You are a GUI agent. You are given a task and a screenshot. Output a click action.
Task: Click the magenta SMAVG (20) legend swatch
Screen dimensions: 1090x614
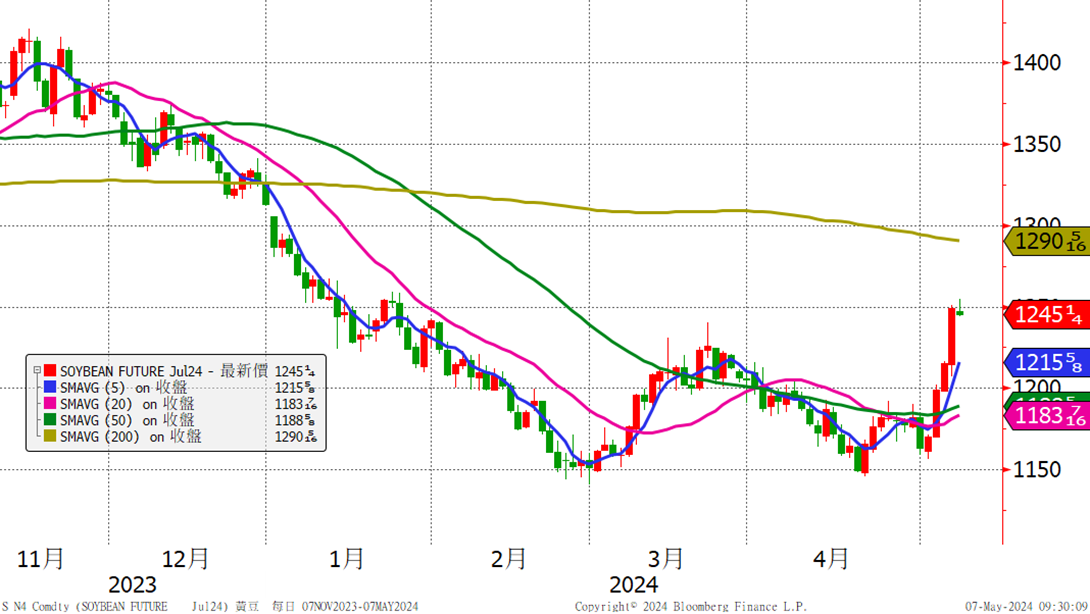pos(50,404)
